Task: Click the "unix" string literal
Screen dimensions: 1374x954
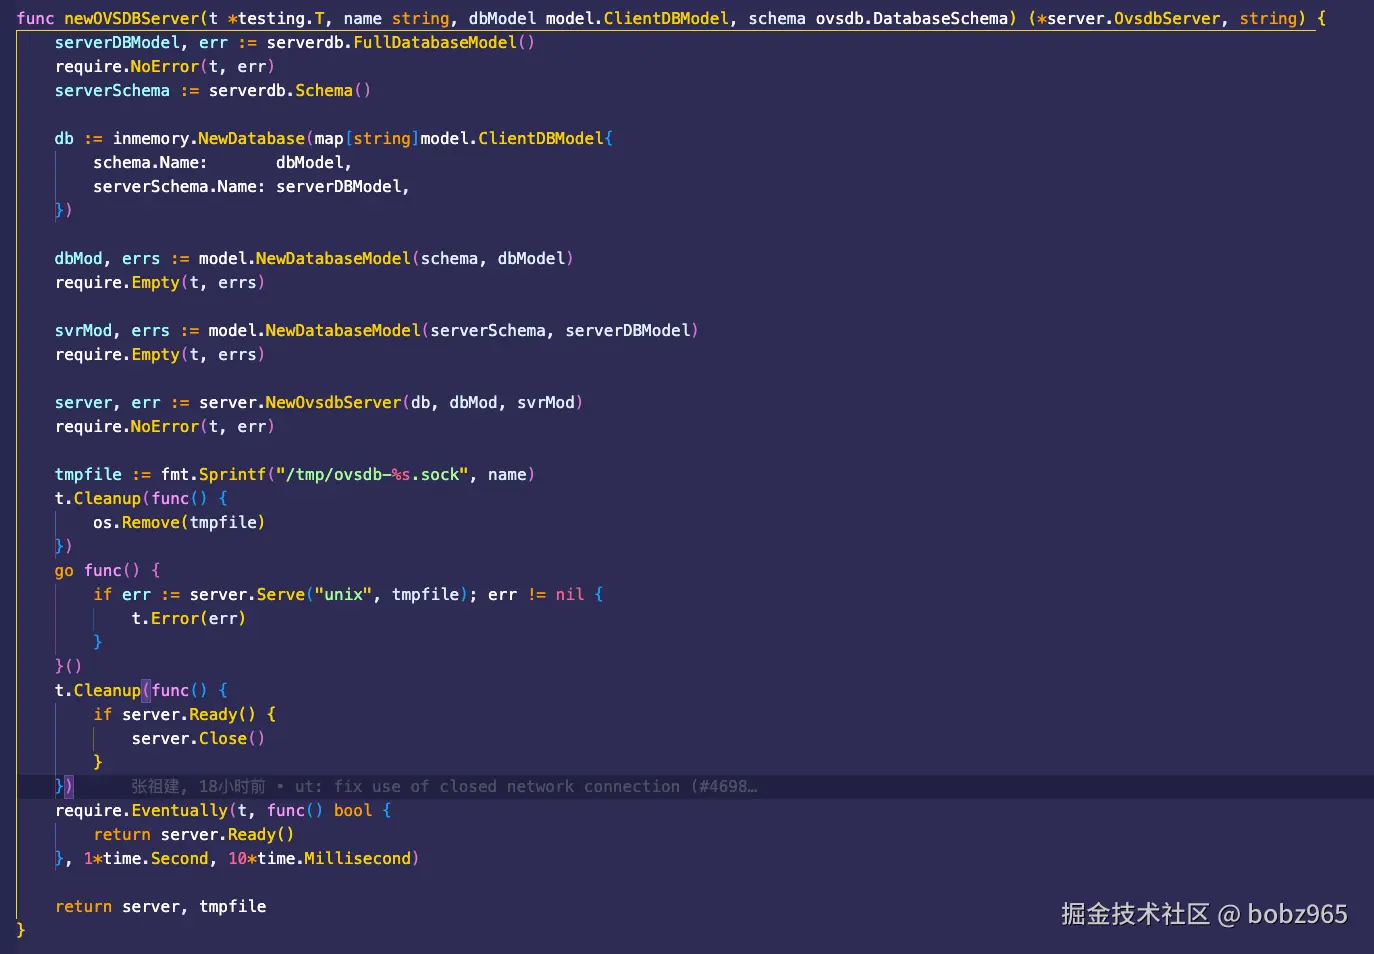Action: pos(343,594)
